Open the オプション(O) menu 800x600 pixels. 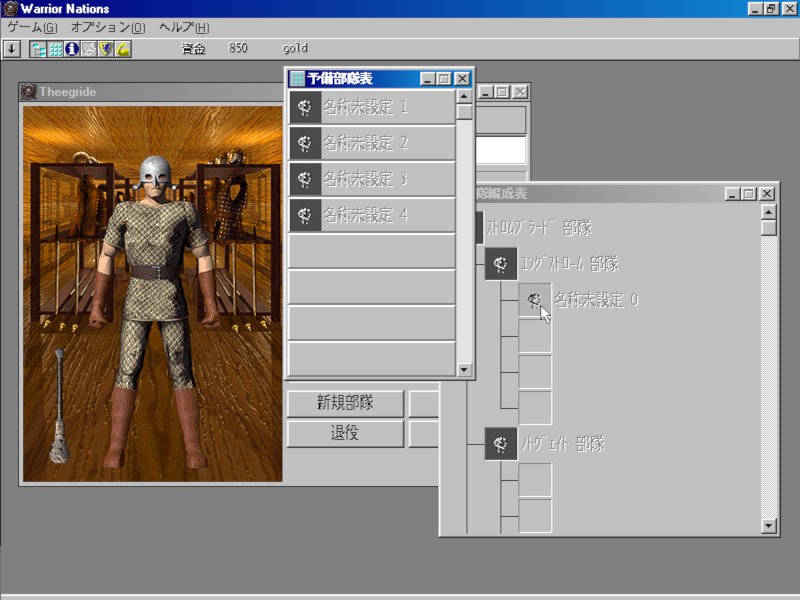point(107,27)
